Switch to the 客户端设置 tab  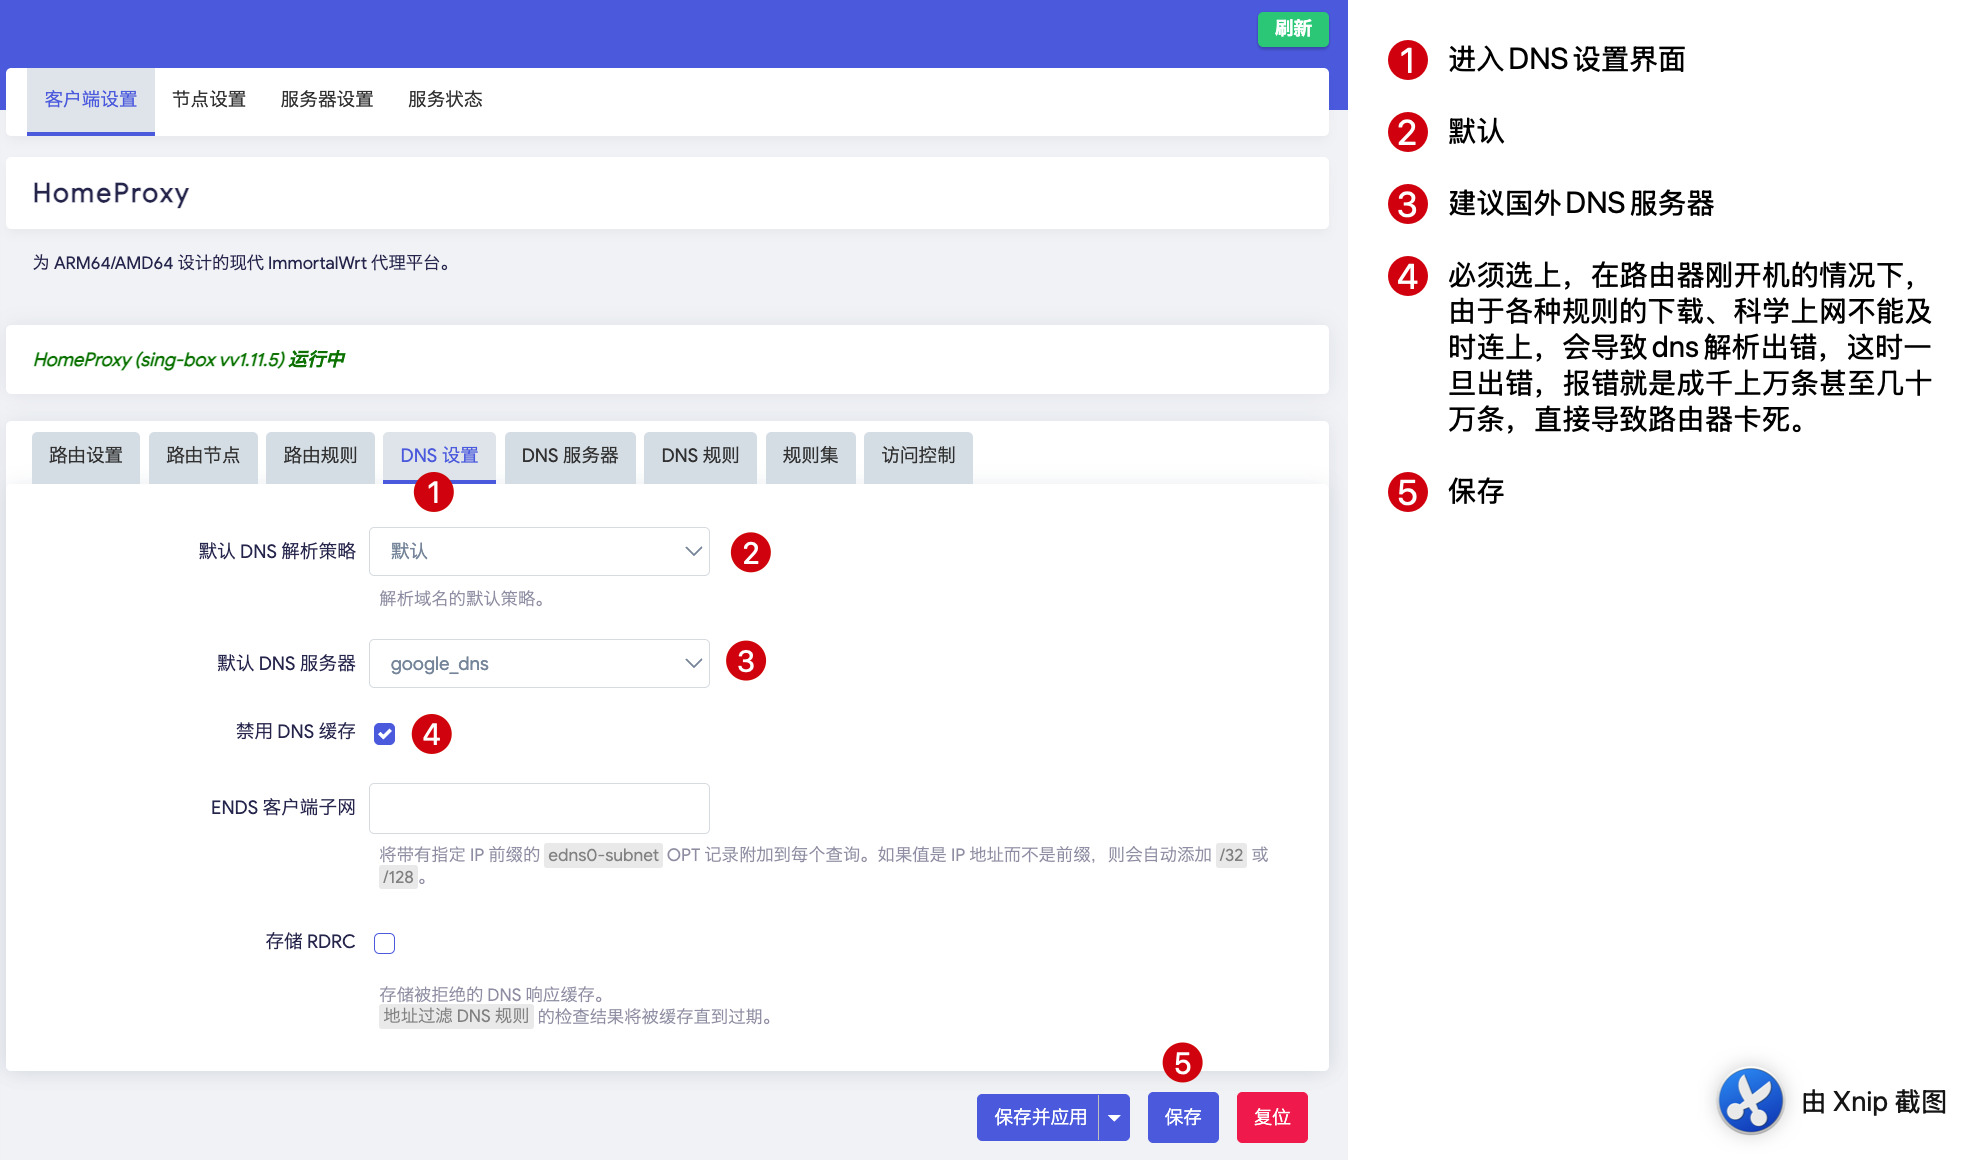coord(91,100)
